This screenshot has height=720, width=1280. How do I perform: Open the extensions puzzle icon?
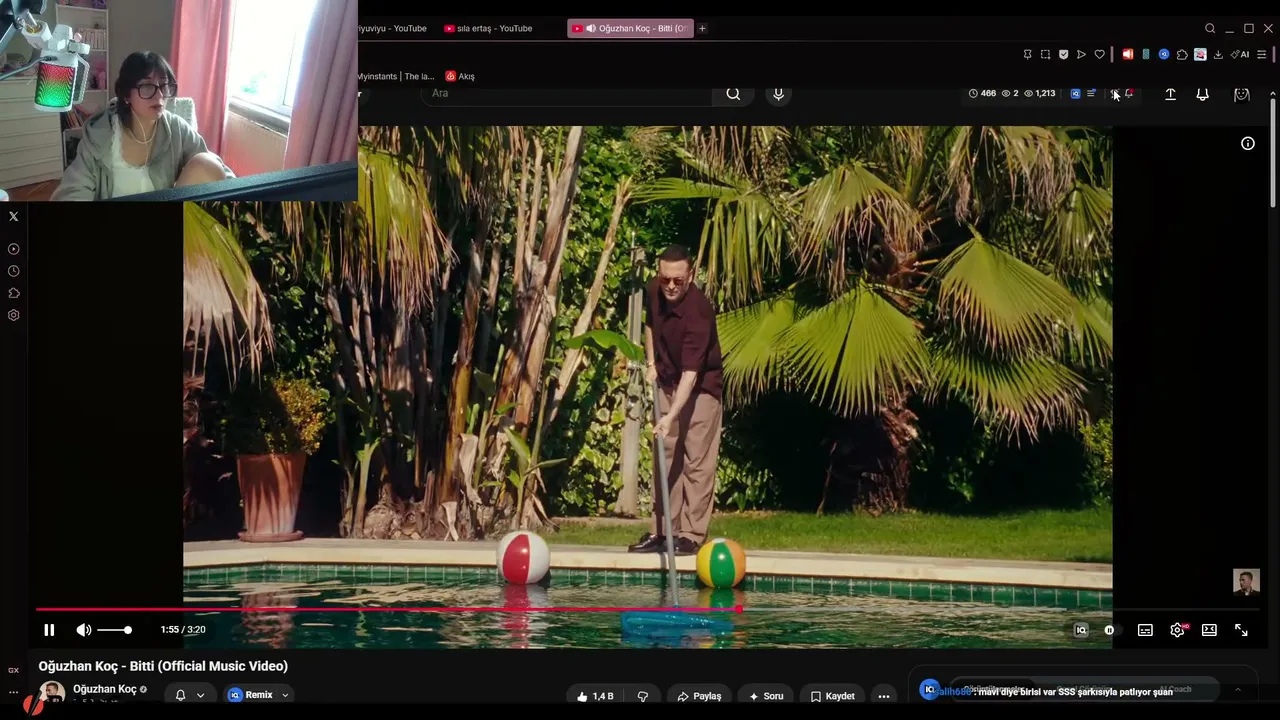(1182, 54)
